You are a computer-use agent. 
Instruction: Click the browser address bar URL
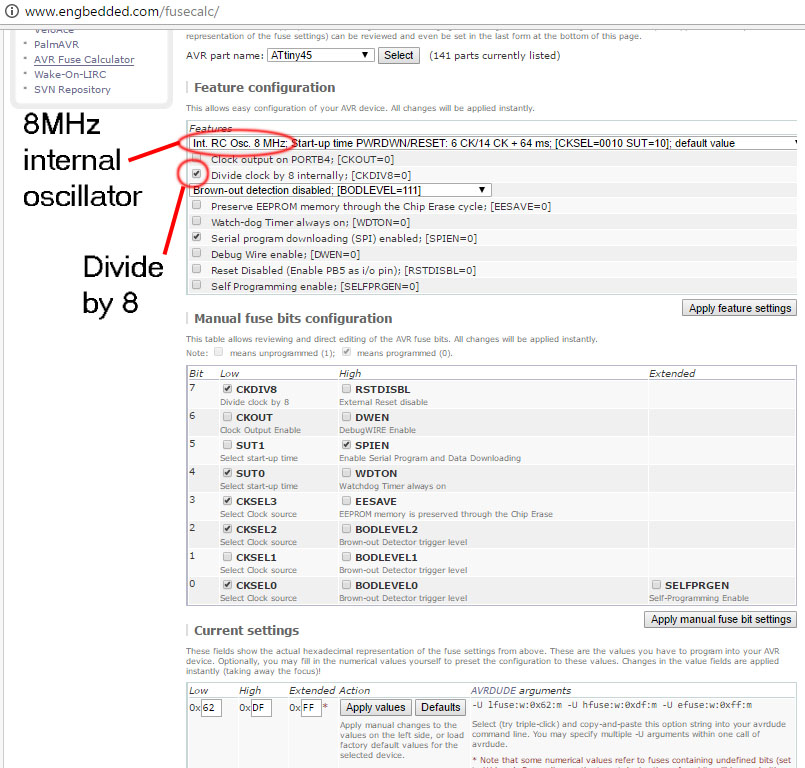(x=122, y=11)
